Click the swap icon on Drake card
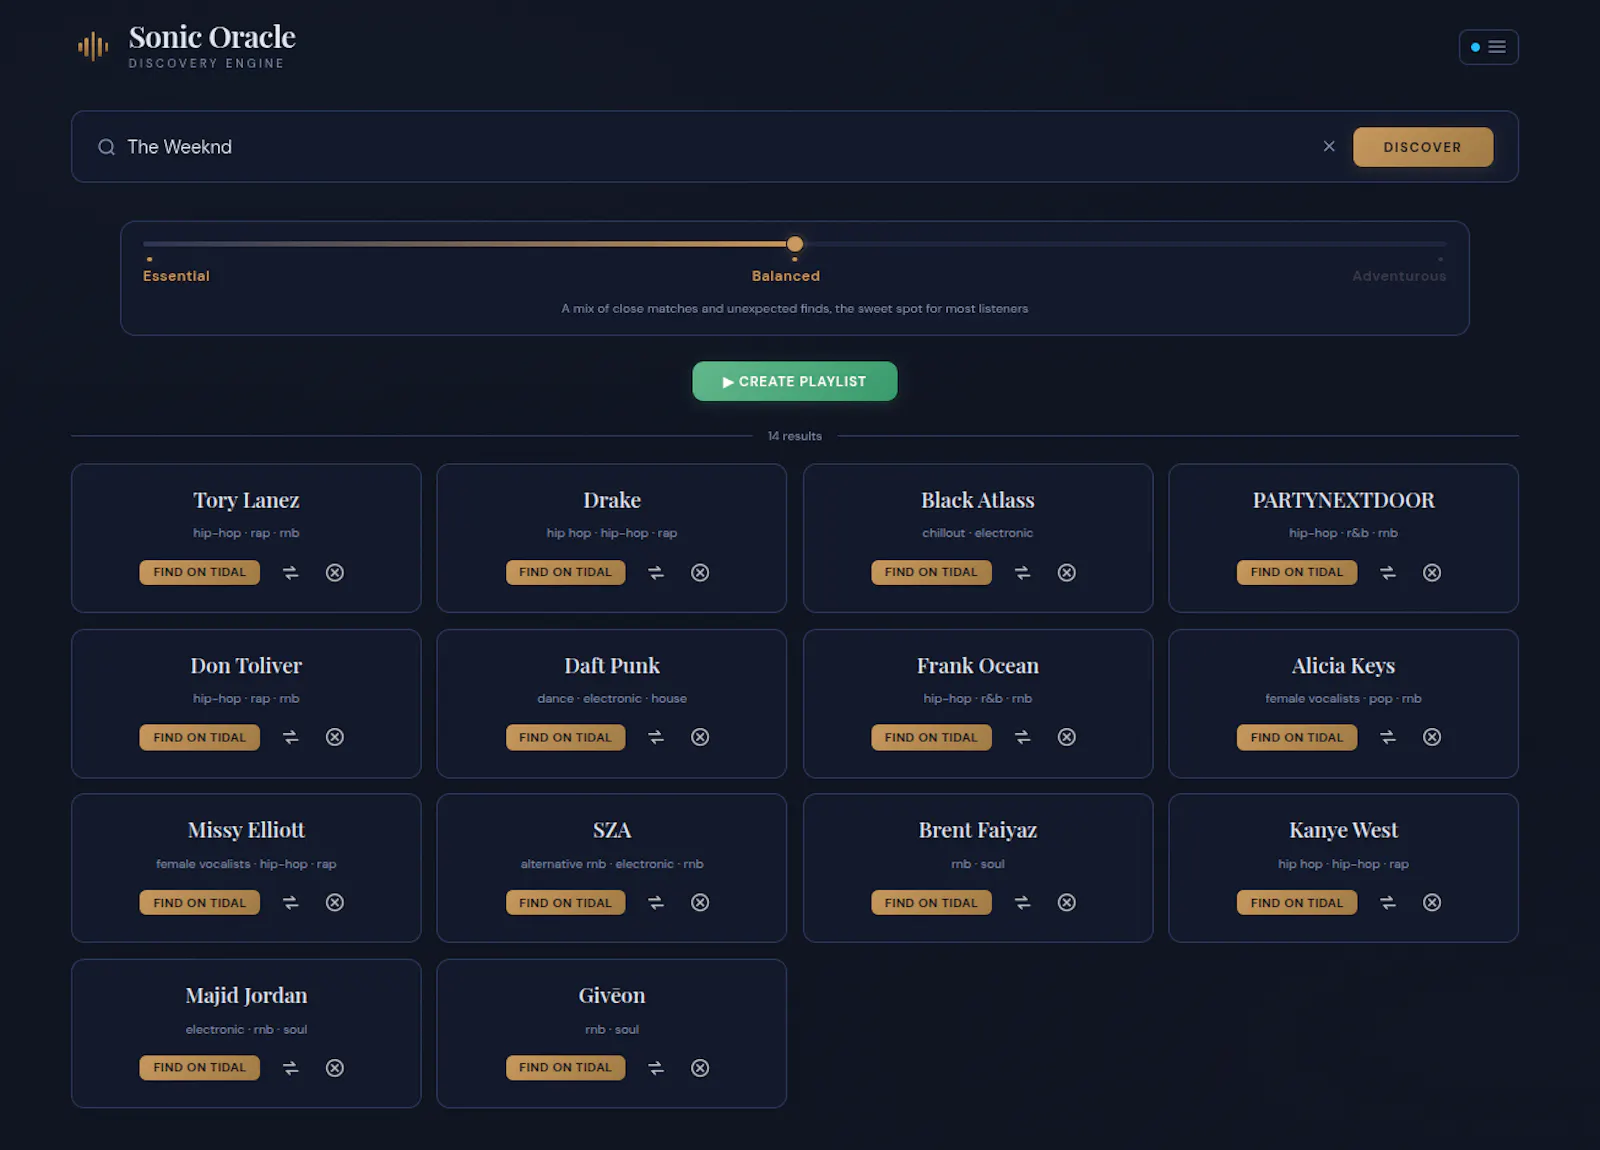The width and height of the screenshot is (1600, 1150). click(656, 573)
